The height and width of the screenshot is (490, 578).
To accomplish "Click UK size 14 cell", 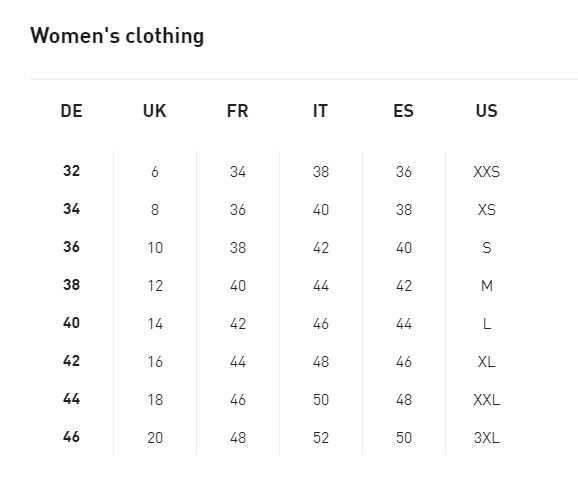I will (155, 324).
